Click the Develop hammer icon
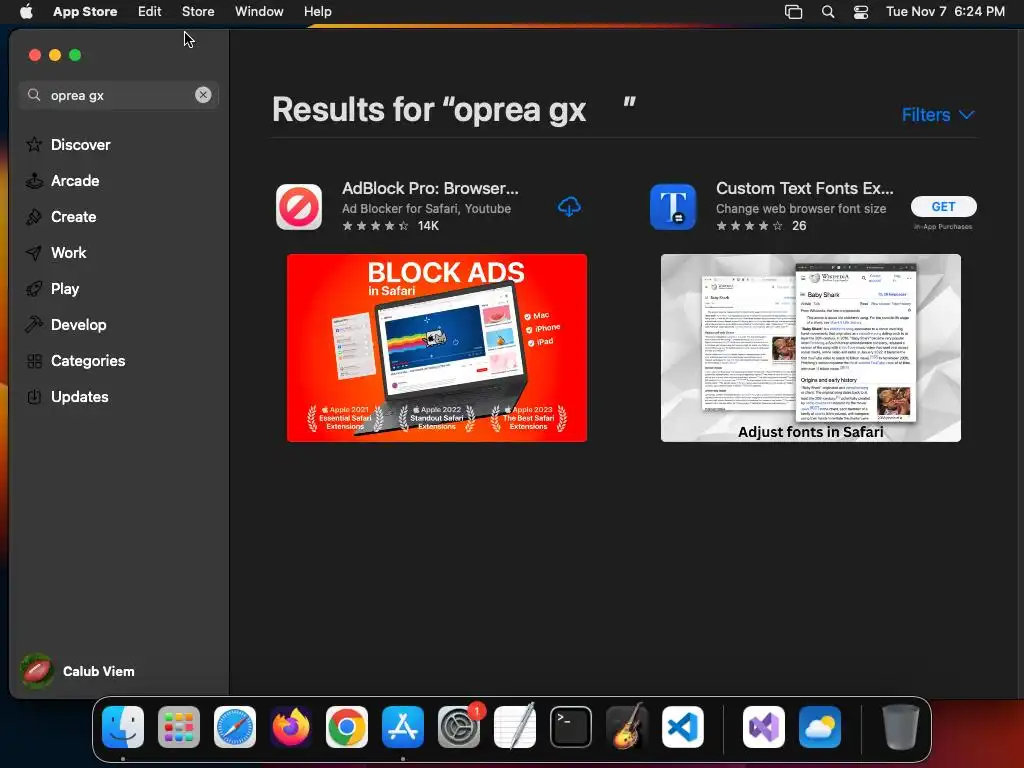 [x=34, y=324]
